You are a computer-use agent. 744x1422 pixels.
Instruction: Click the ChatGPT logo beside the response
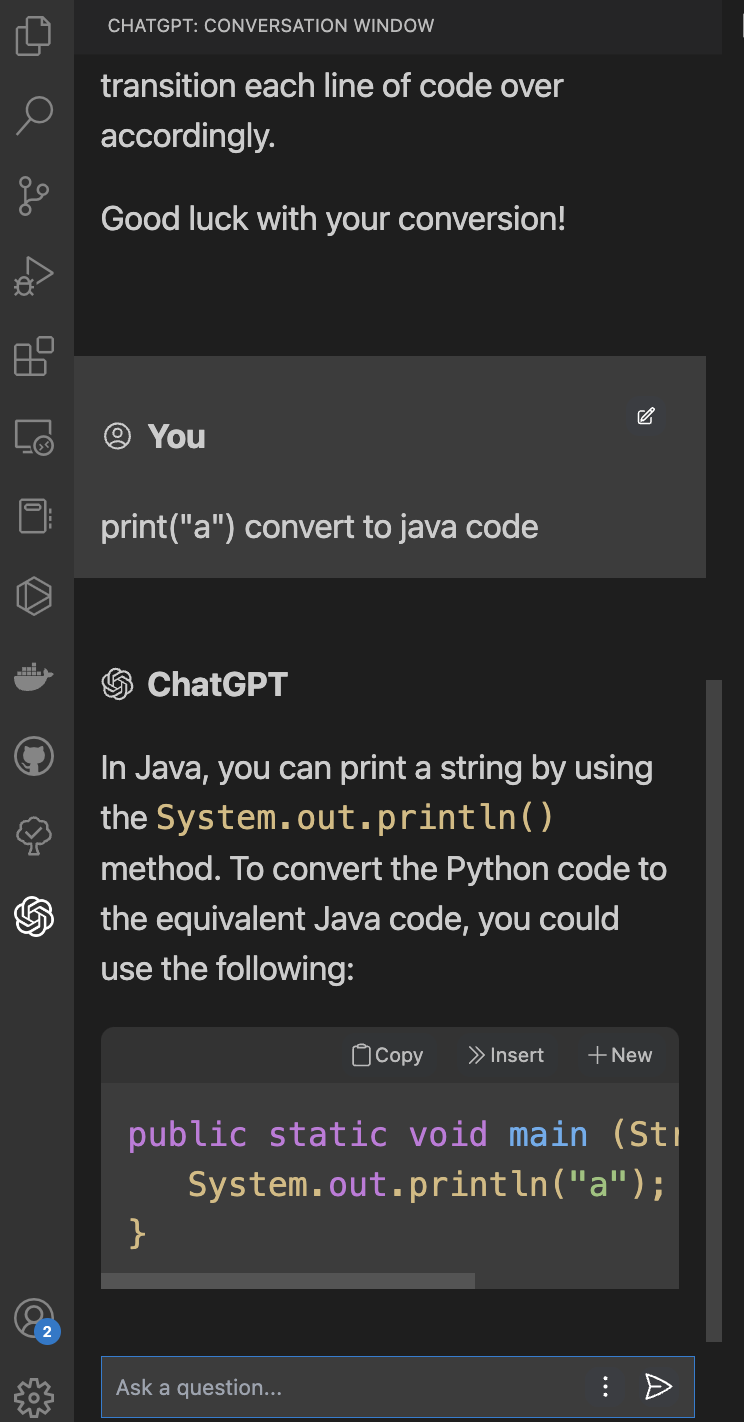point(117,684)
